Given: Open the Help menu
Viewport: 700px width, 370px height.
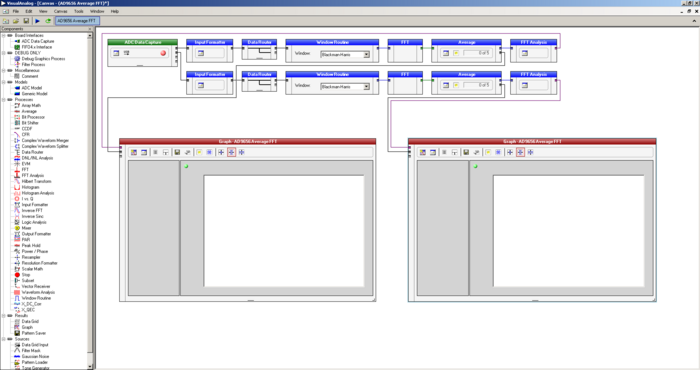Looking at the screenshot, I should coord(115,11).
